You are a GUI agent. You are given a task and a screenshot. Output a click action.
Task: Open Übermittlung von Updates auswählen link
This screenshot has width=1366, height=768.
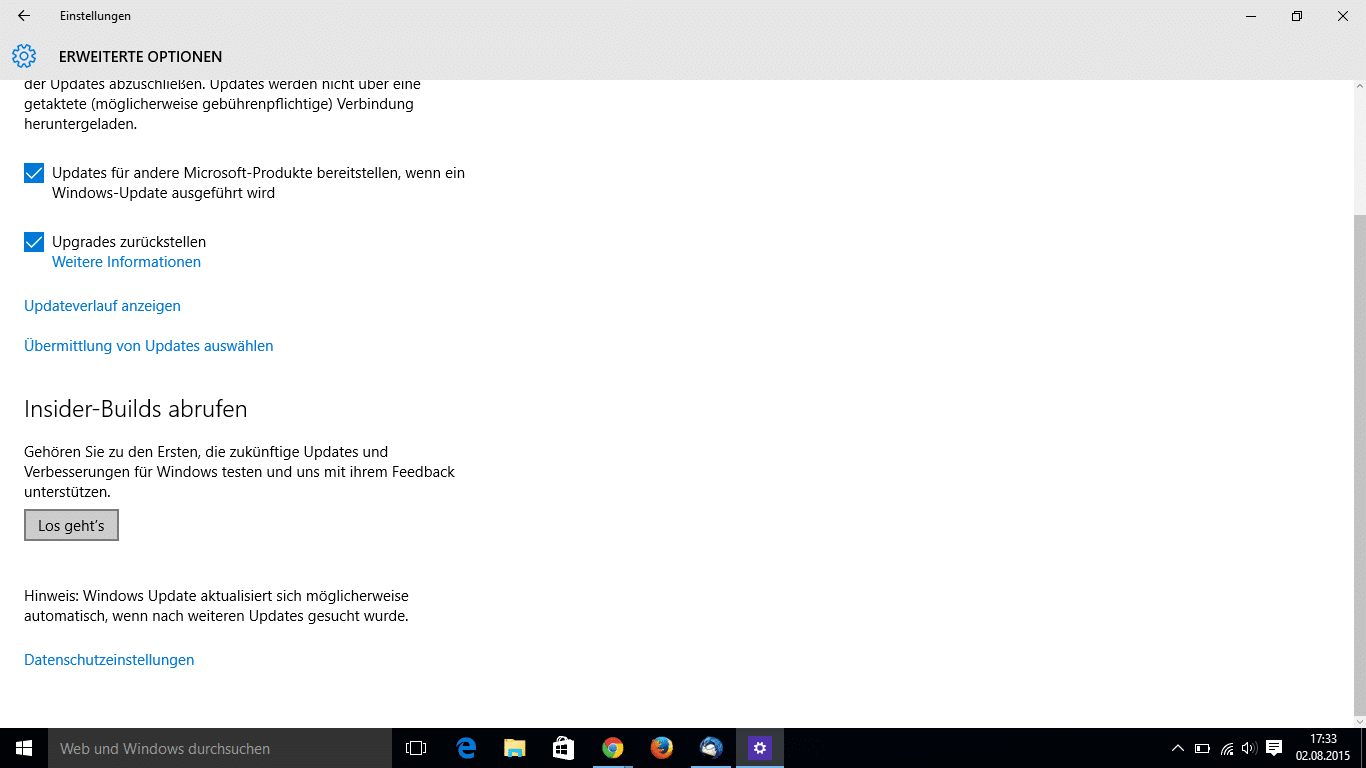tap(148, 346)
